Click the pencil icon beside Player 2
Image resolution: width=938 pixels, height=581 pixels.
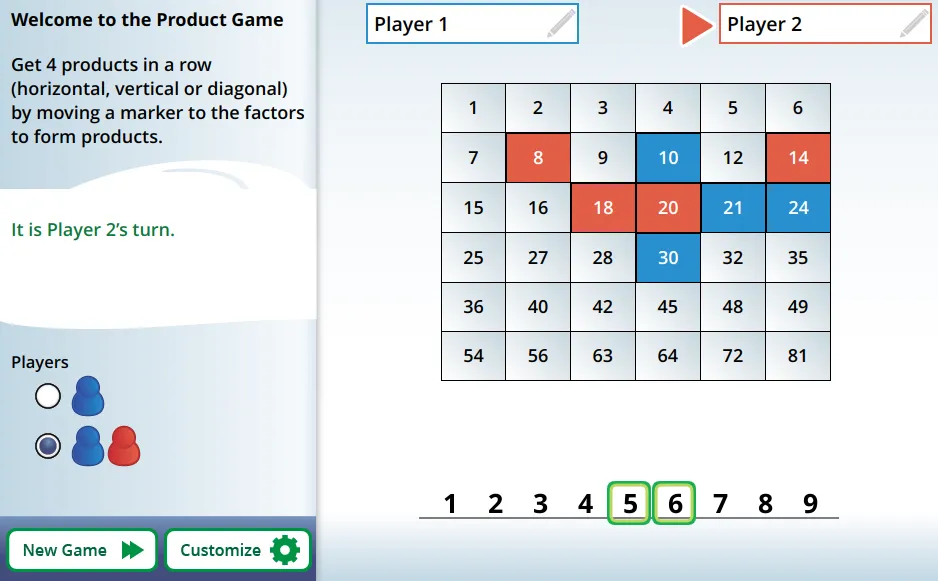point(914,24)
